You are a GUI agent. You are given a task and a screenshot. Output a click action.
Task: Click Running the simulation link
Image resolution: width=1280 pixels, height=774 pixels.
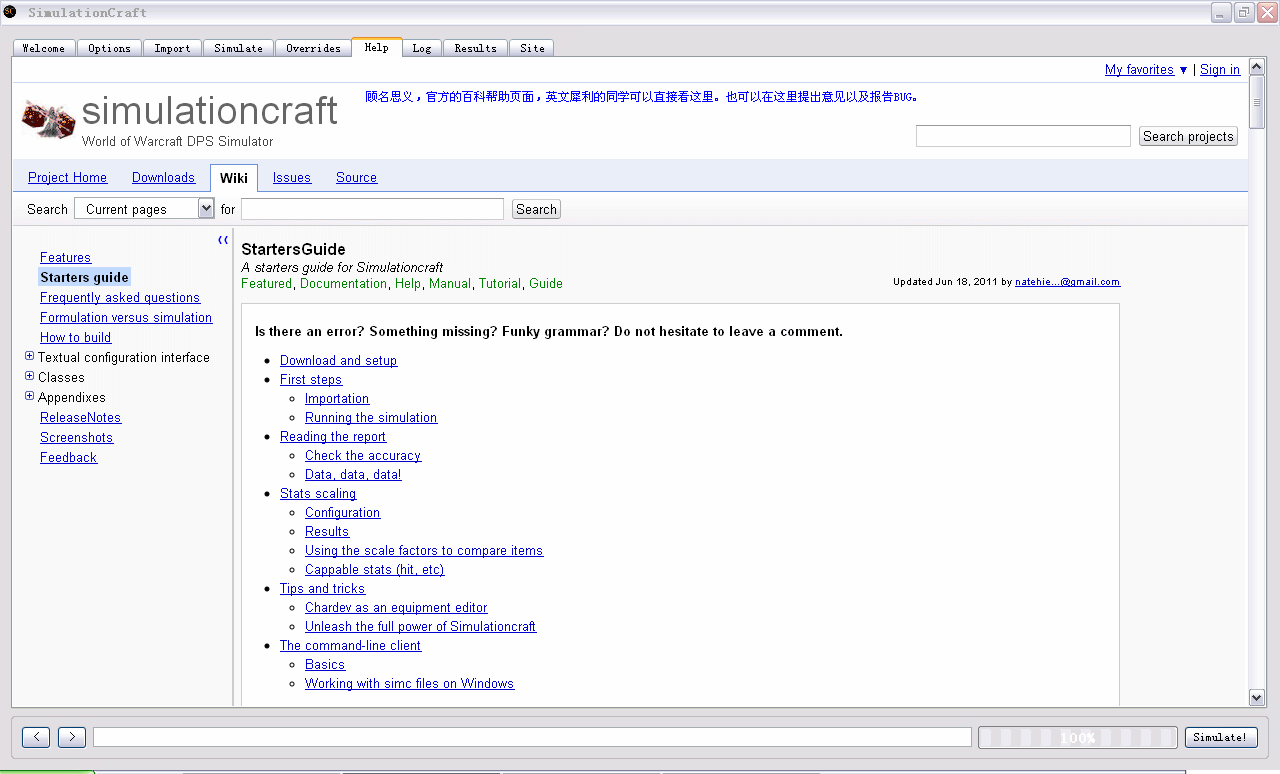[x=371, y=417]
